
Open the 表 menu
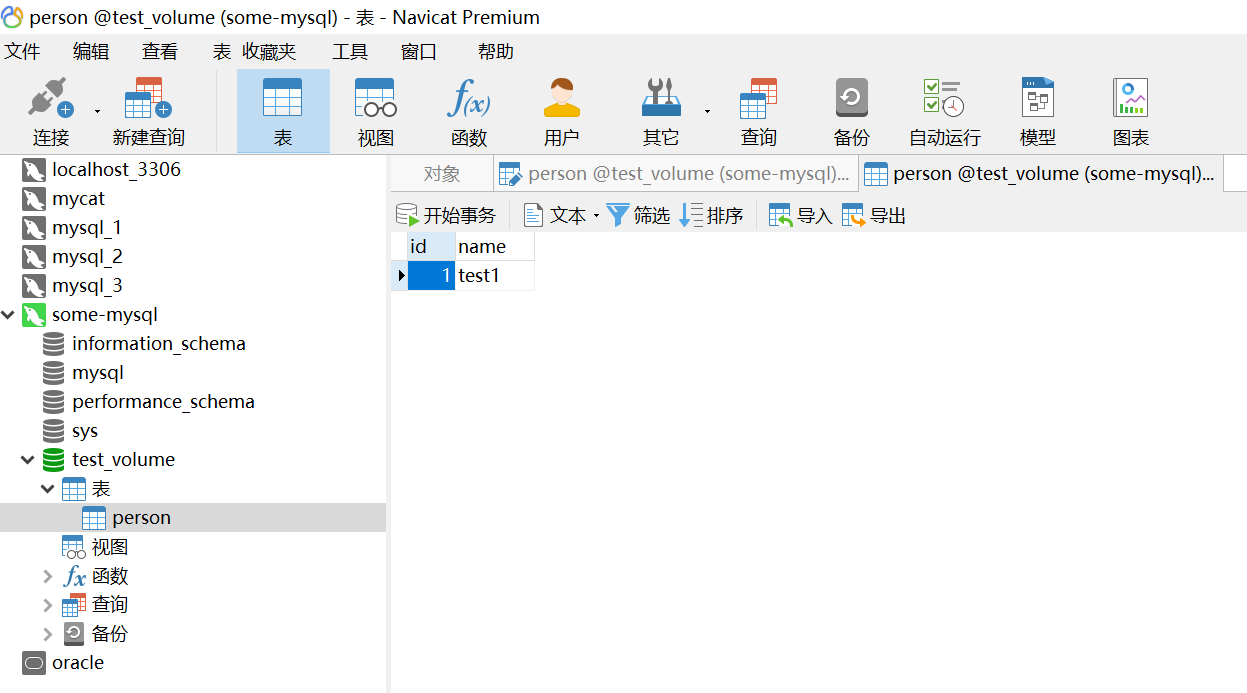(x=221, y=51)
